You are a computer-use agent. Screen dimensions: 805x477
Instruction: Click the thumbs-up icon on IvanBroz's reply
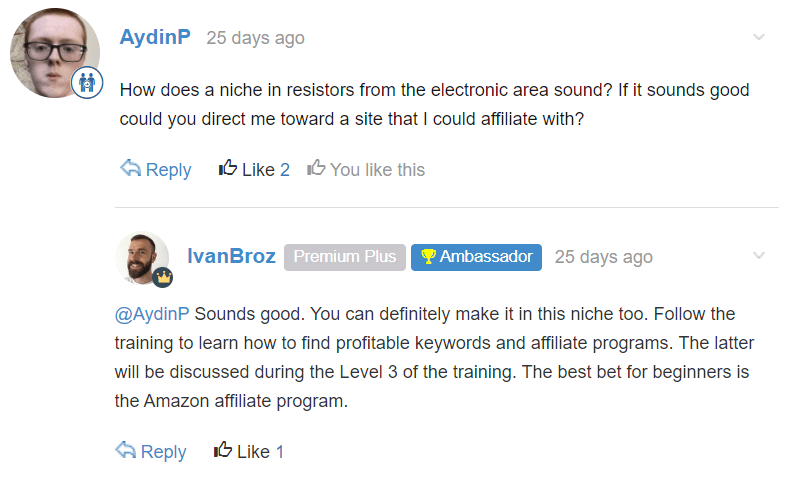223,450
